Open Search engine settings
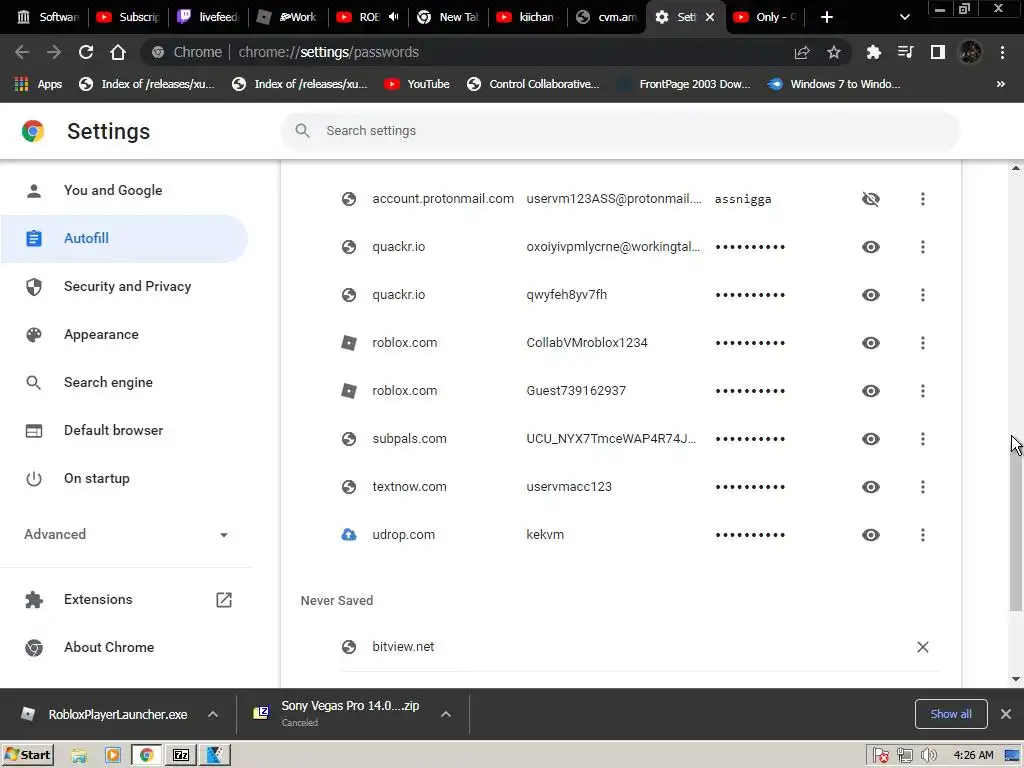Image resolution: width=1024 pixels, height=768 pixels. click(124, 382)
